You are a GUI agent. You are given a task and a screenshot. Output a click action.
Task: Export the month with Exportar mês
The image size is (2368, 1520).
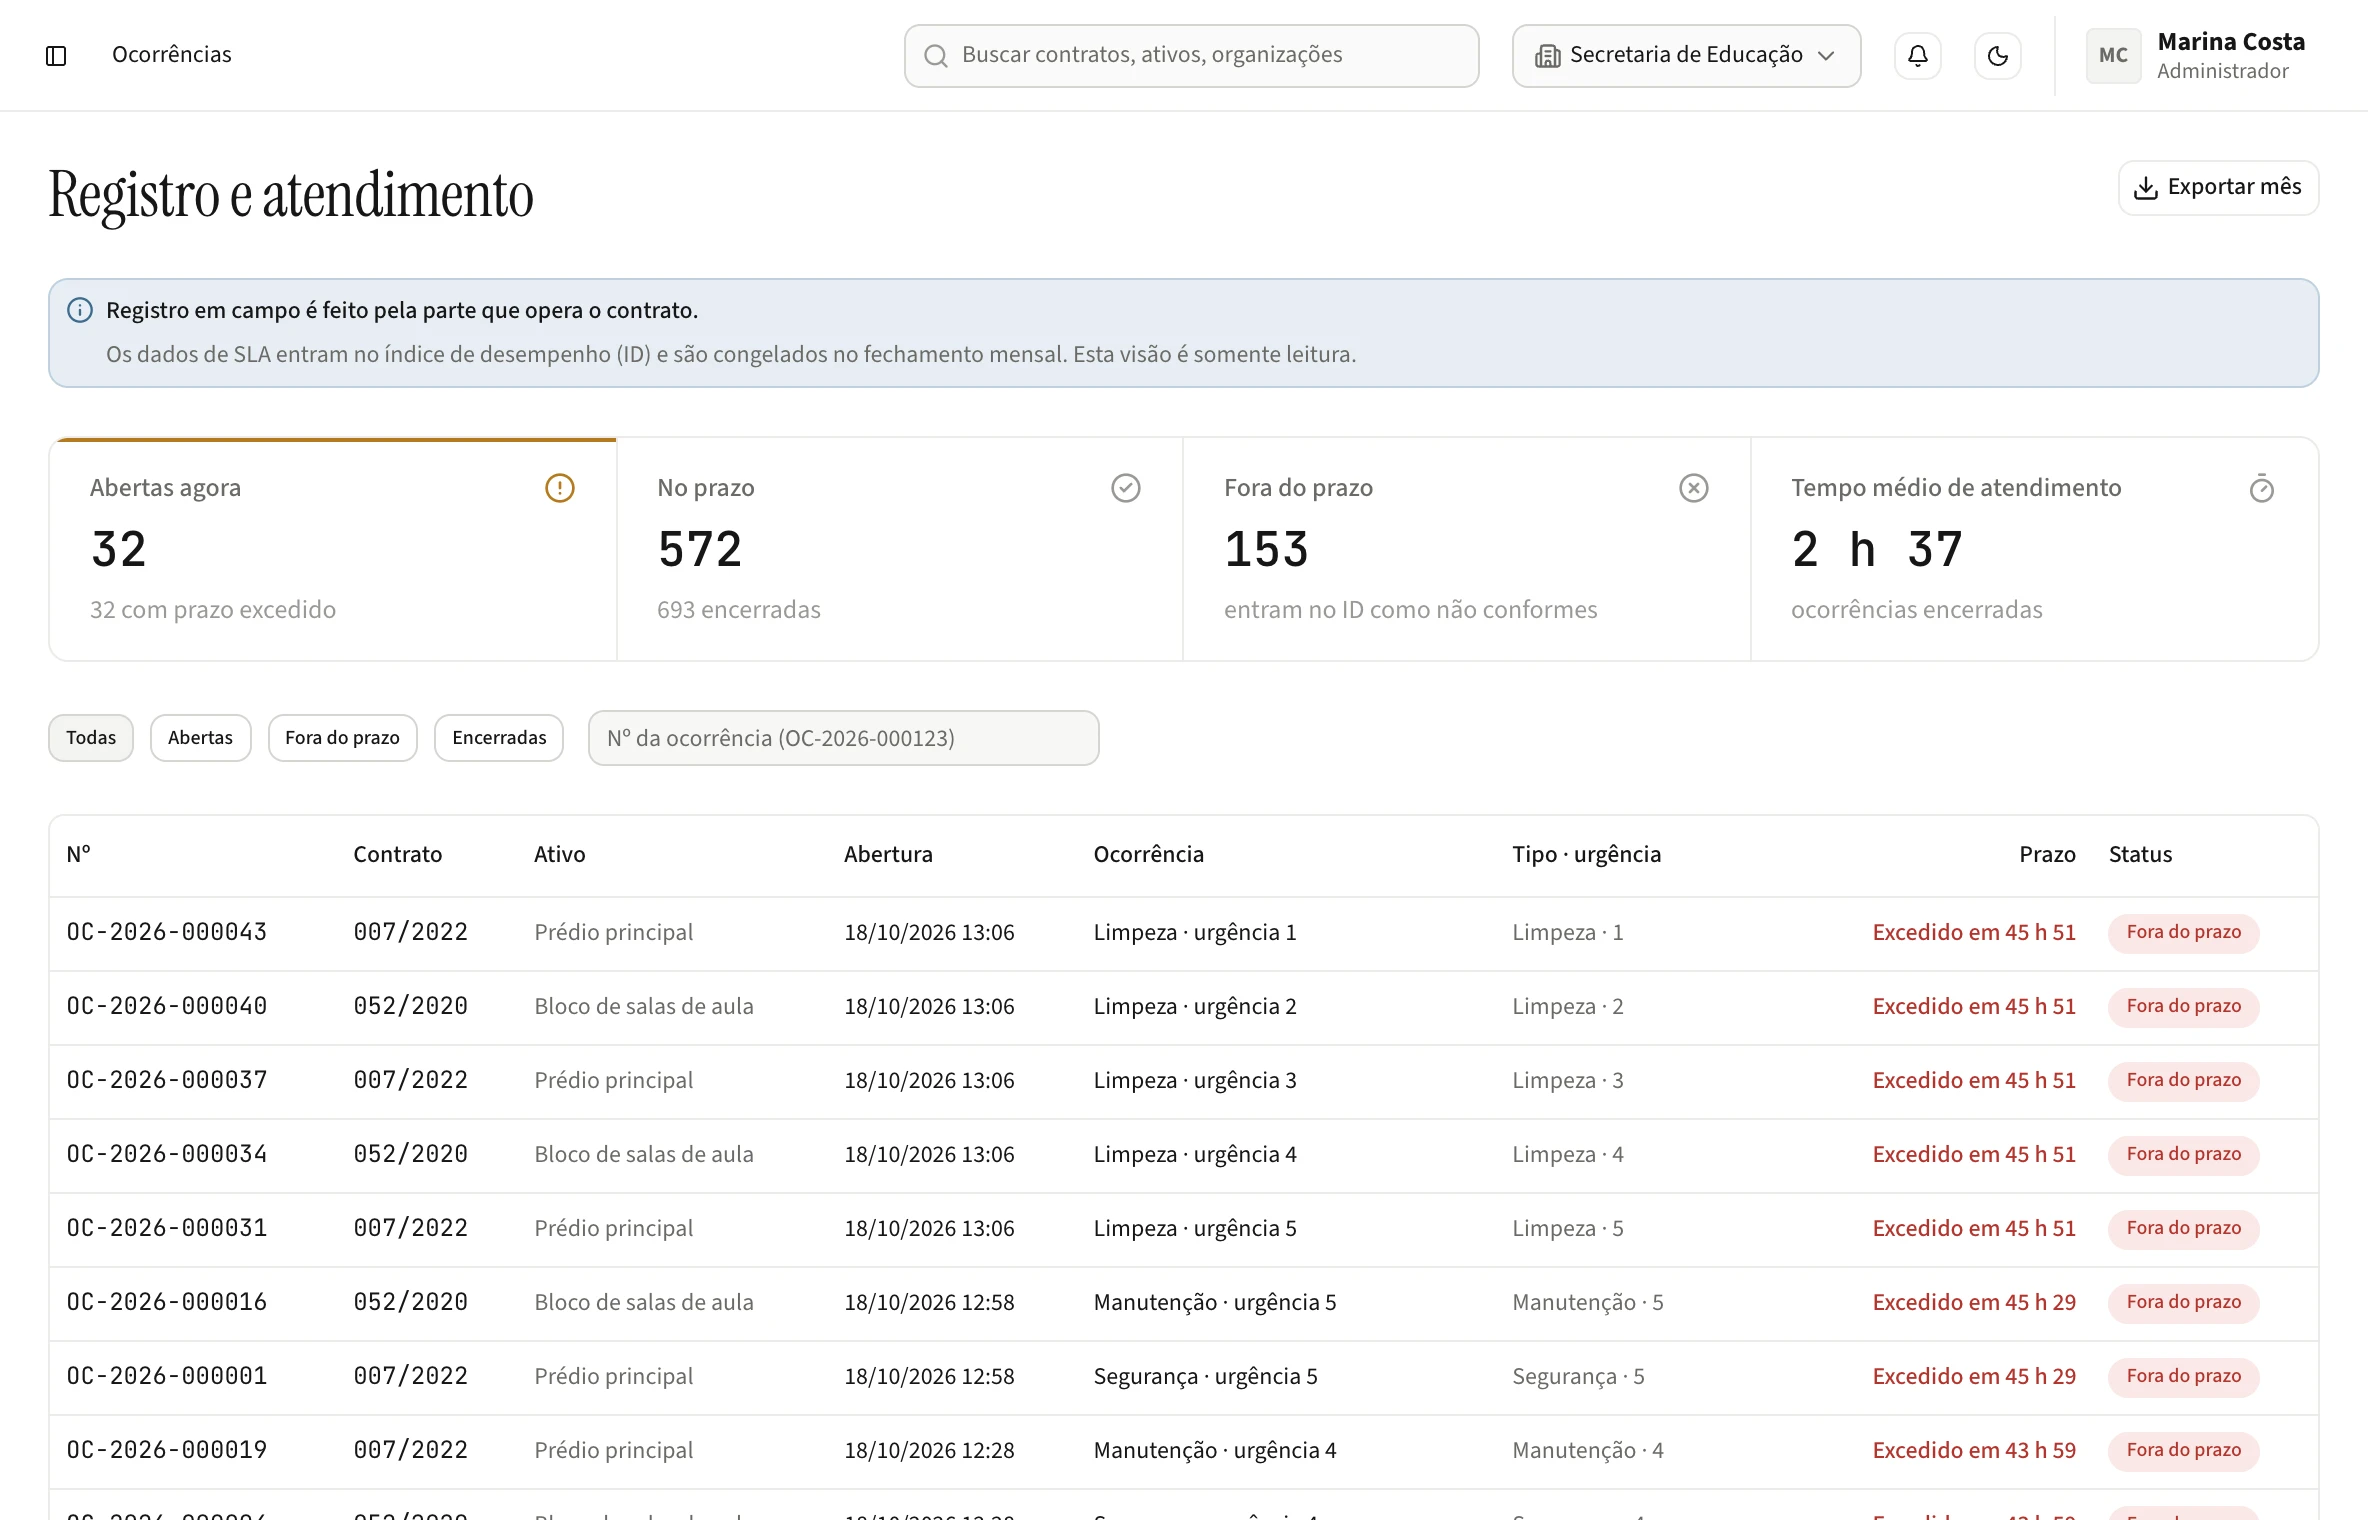click(2218, 187)
